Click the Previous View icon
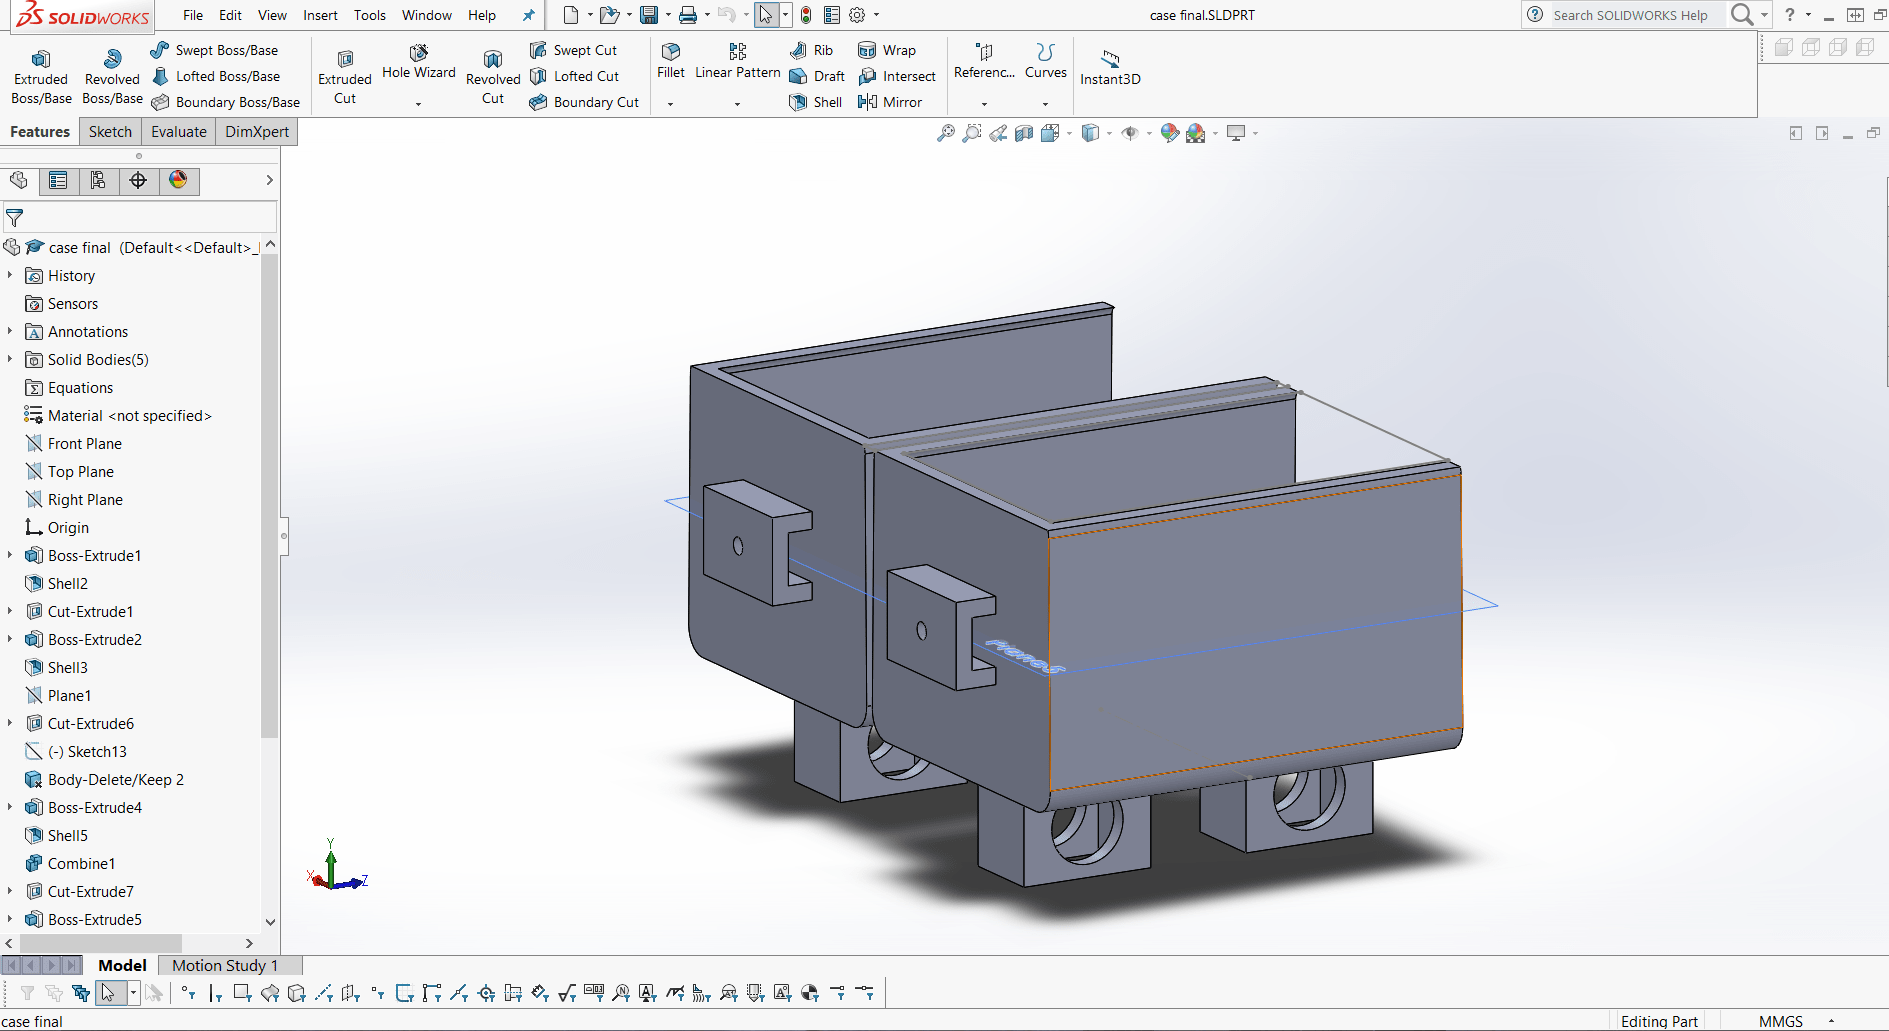Image resolution: width=1889 pixels, height=1031 pixels. click(x=998, y=133)
